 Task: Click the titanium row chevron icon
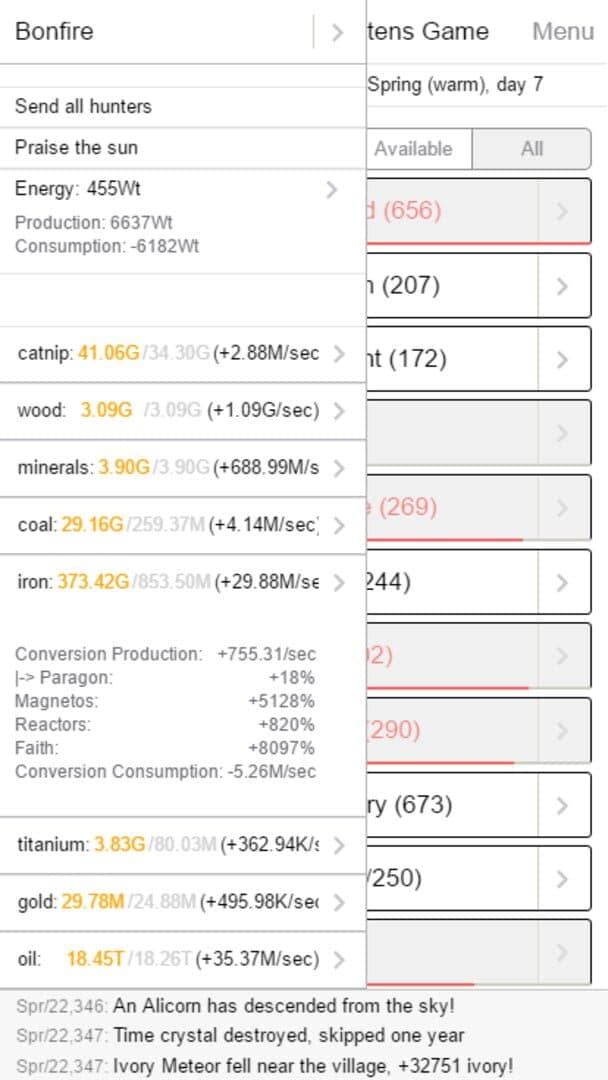click(340, 845)
